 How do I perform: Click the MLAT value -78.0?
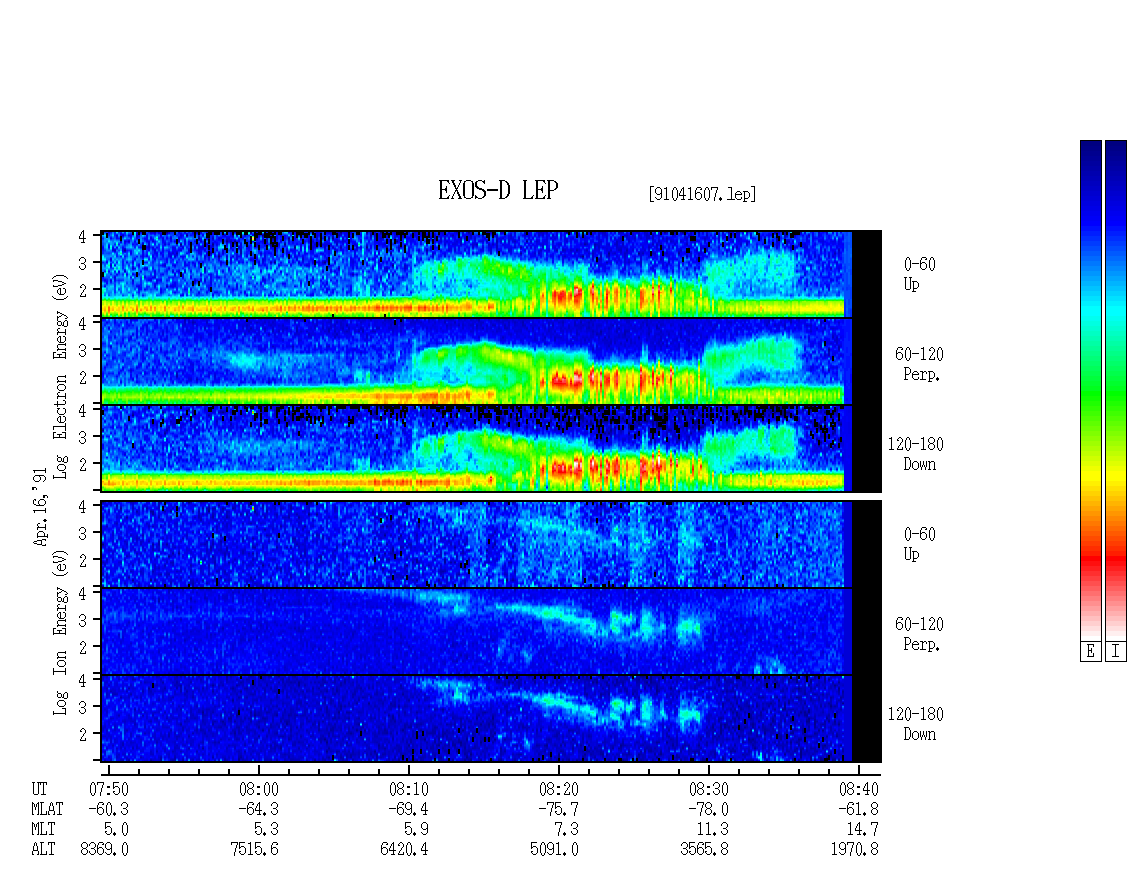coord(708,809)
